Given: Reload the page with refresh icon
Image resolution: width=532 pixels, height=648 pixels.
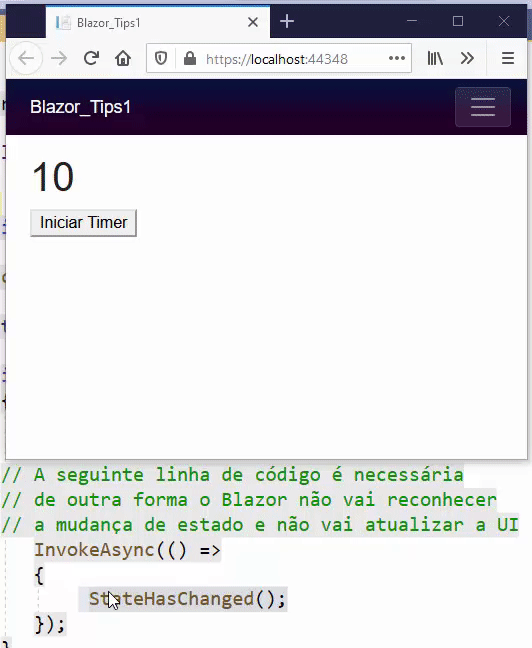Looking at the screenshot, I should coord(91,58).
